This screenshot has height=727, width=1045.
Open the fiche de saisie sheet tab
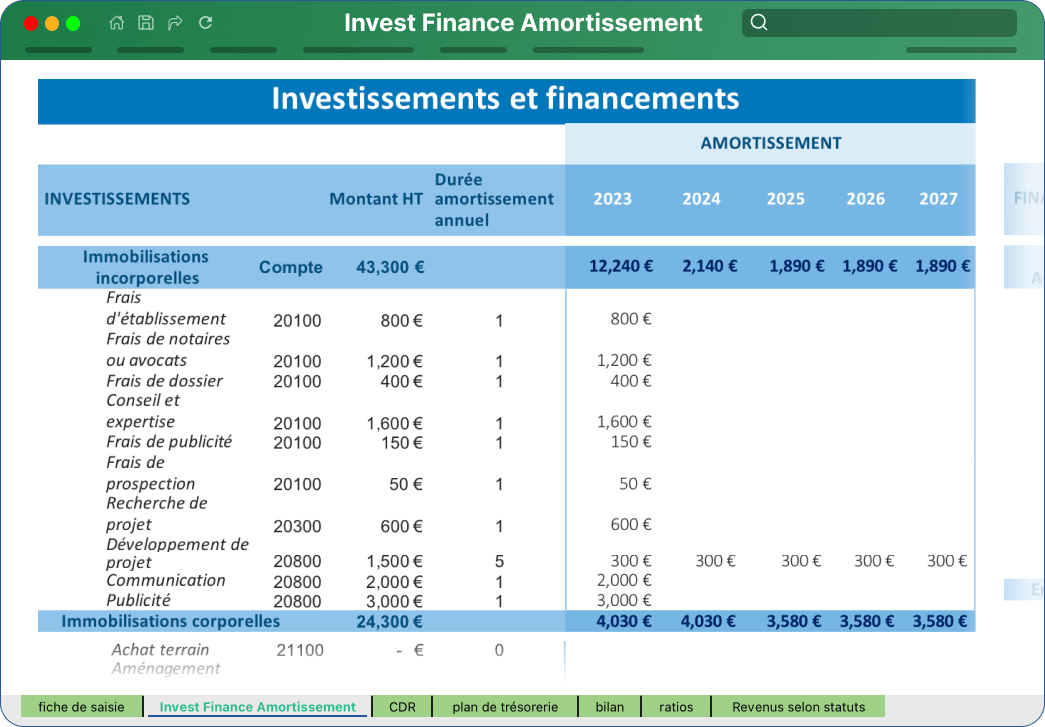(x=81, y=707)
